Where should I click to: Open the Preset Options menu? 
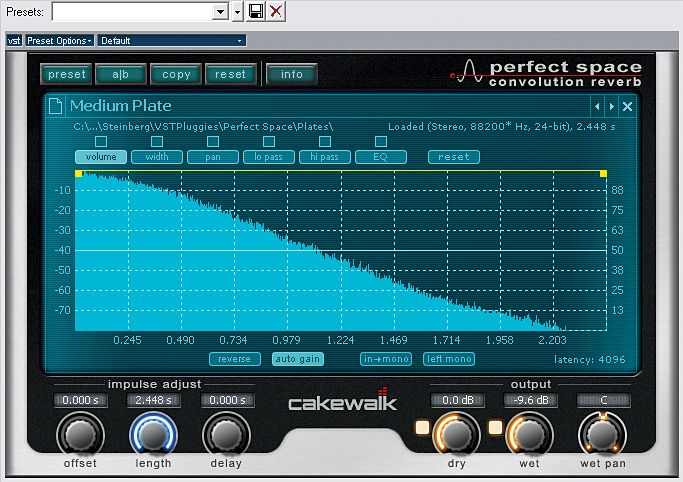59,40
